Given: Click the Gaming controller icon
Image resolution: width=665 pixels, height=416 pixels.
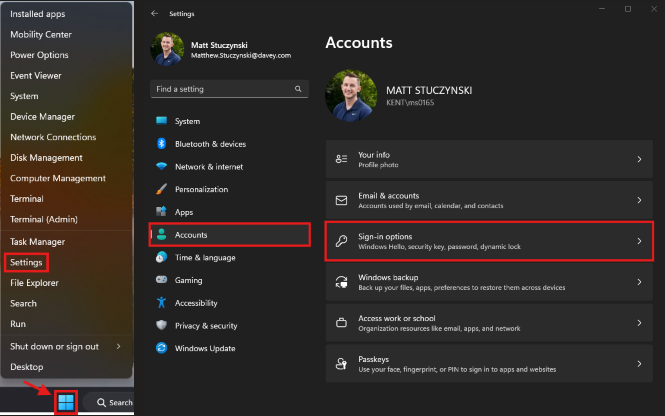Looking at the screenshot, I should pos(162,280).
